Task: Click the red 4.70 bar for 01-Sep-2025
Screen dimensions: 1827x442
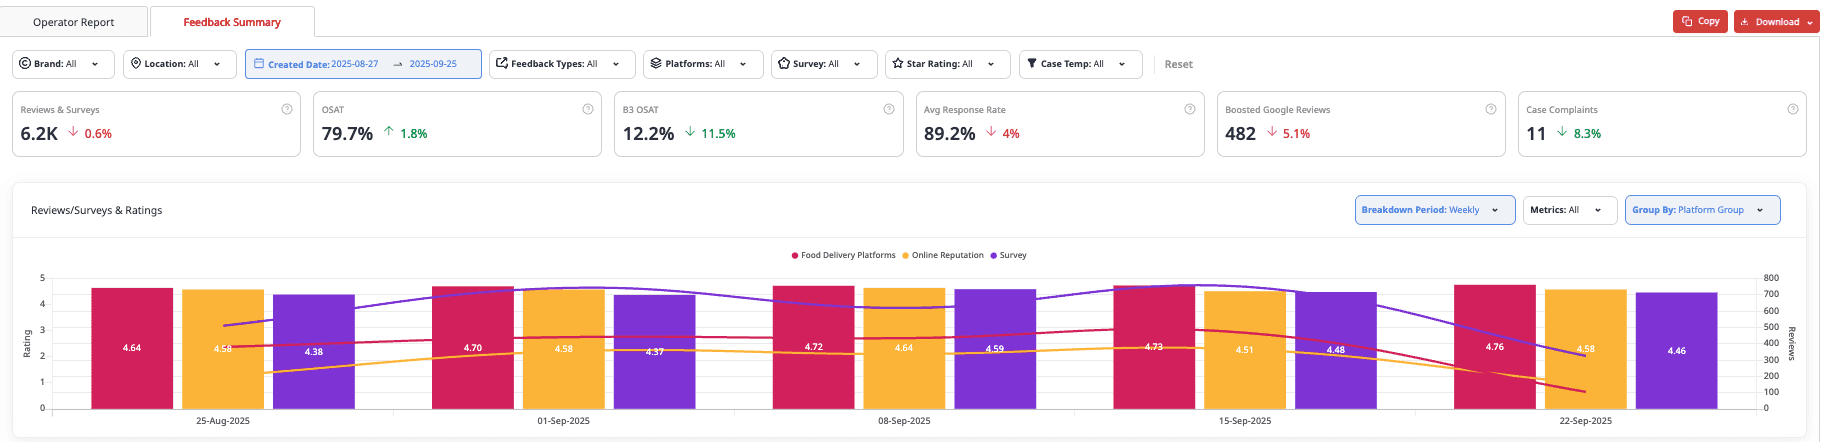Action: pos(473,348)
